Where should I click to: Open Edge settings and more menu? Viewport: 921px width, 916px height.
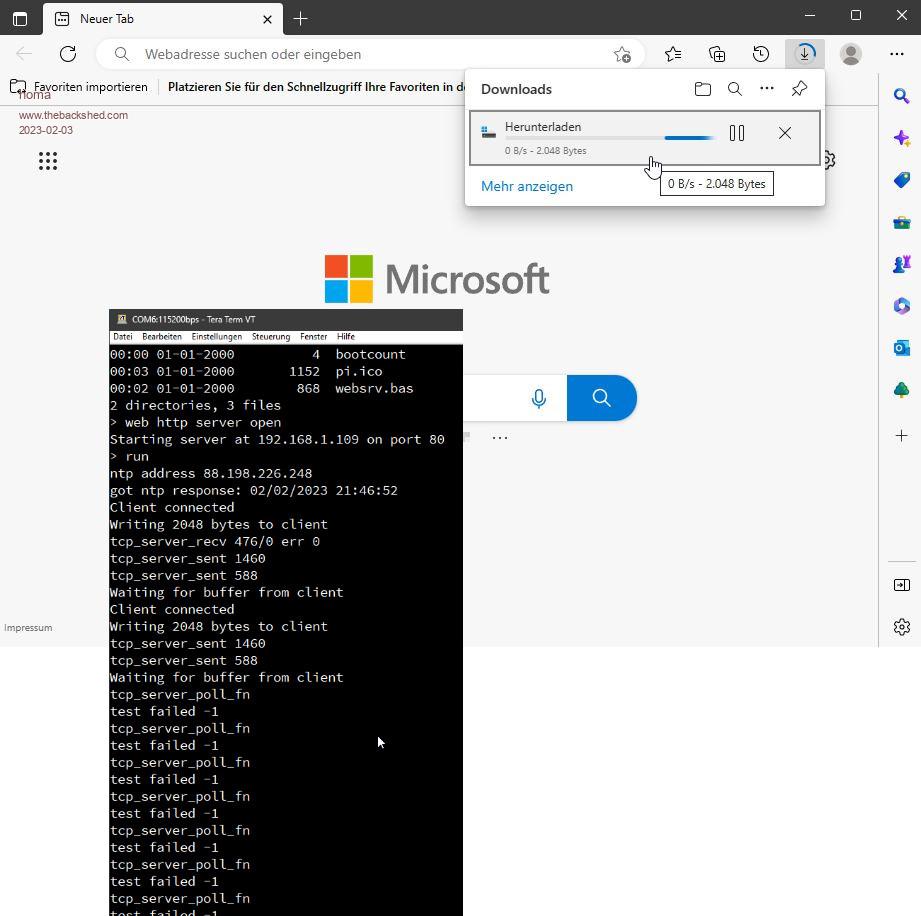(x=897, y=54)
